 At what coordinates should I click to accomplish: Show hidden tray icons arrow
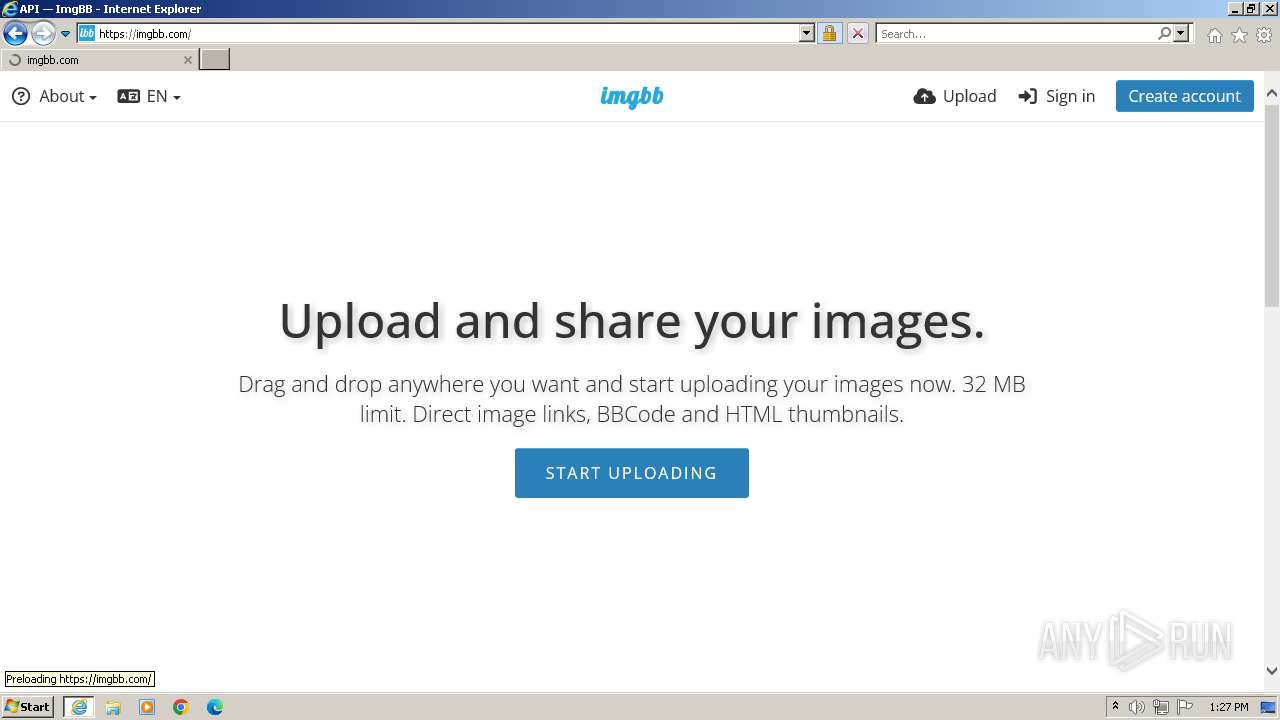(1115, 707)
